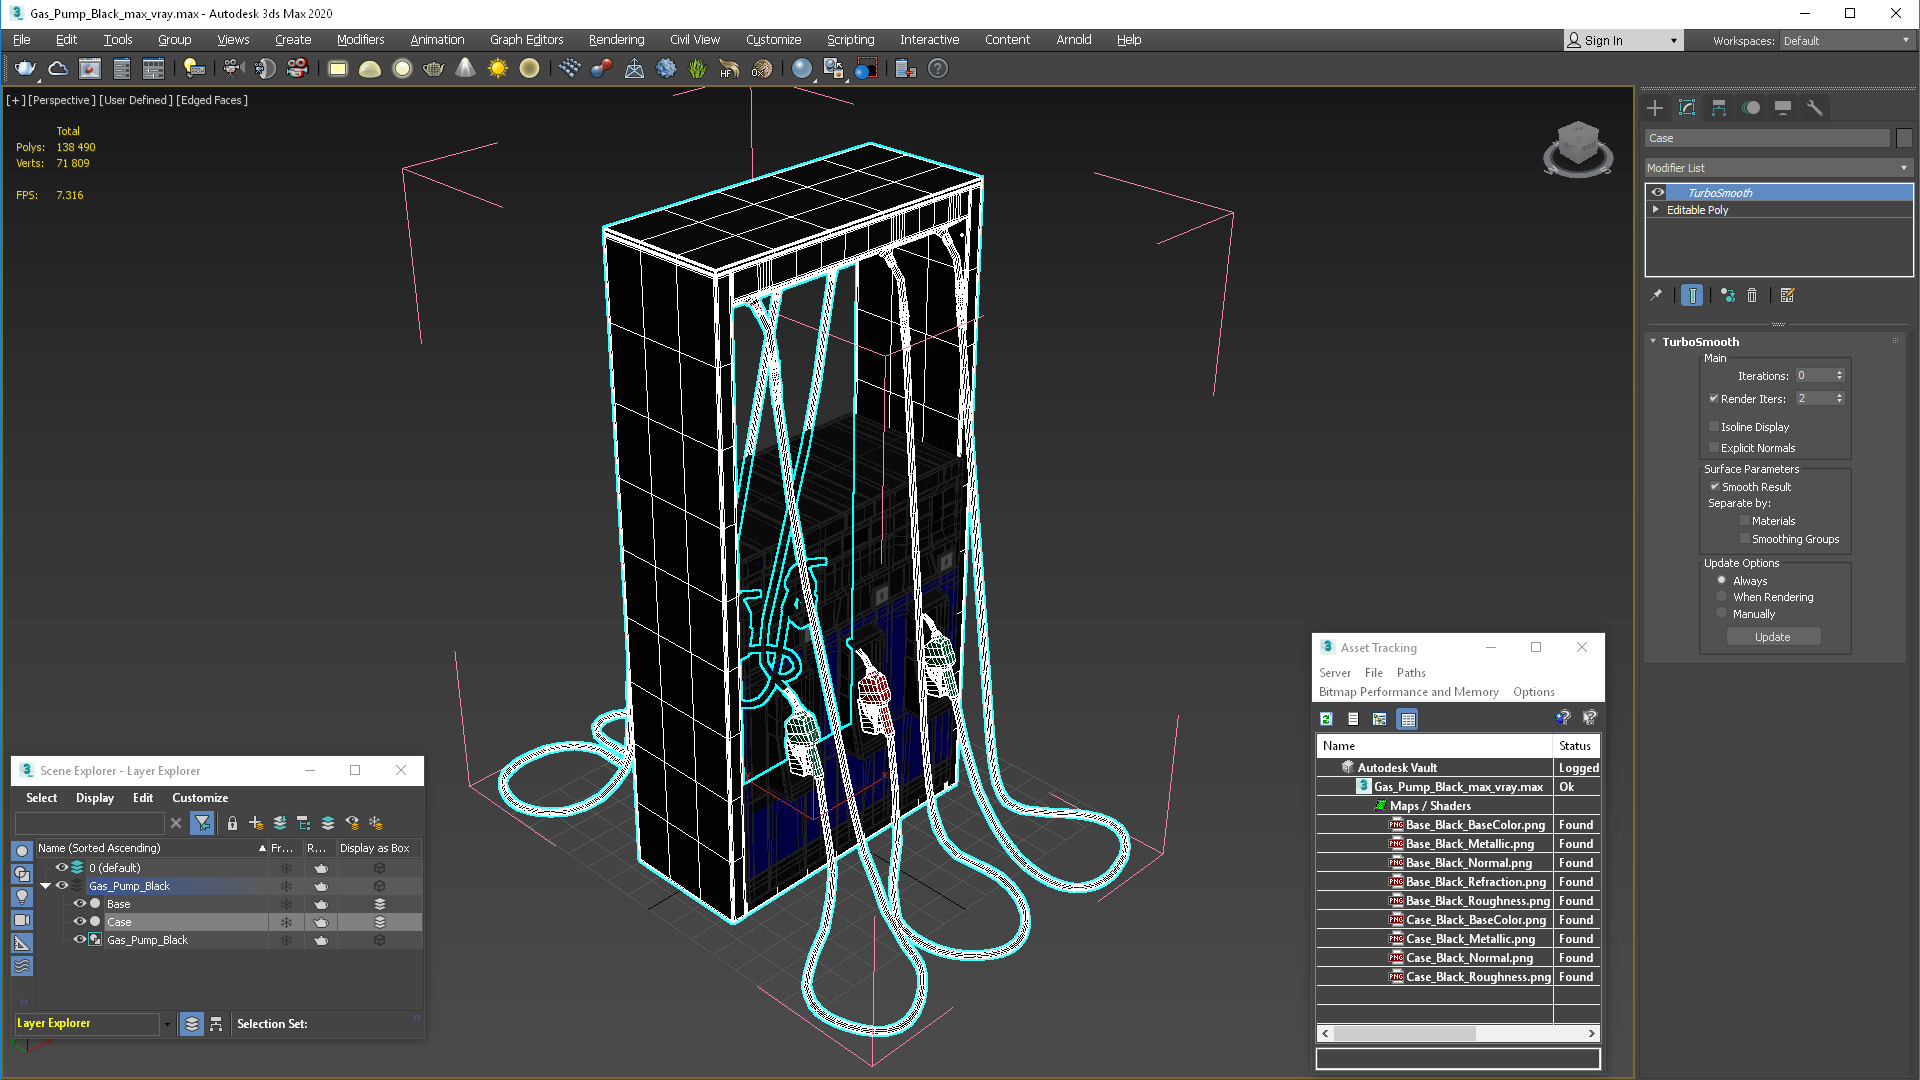This screenshot has width=1920, height=1080.
Task: Enable Separate by Materials checkbox
Action: coord(1745,521)
